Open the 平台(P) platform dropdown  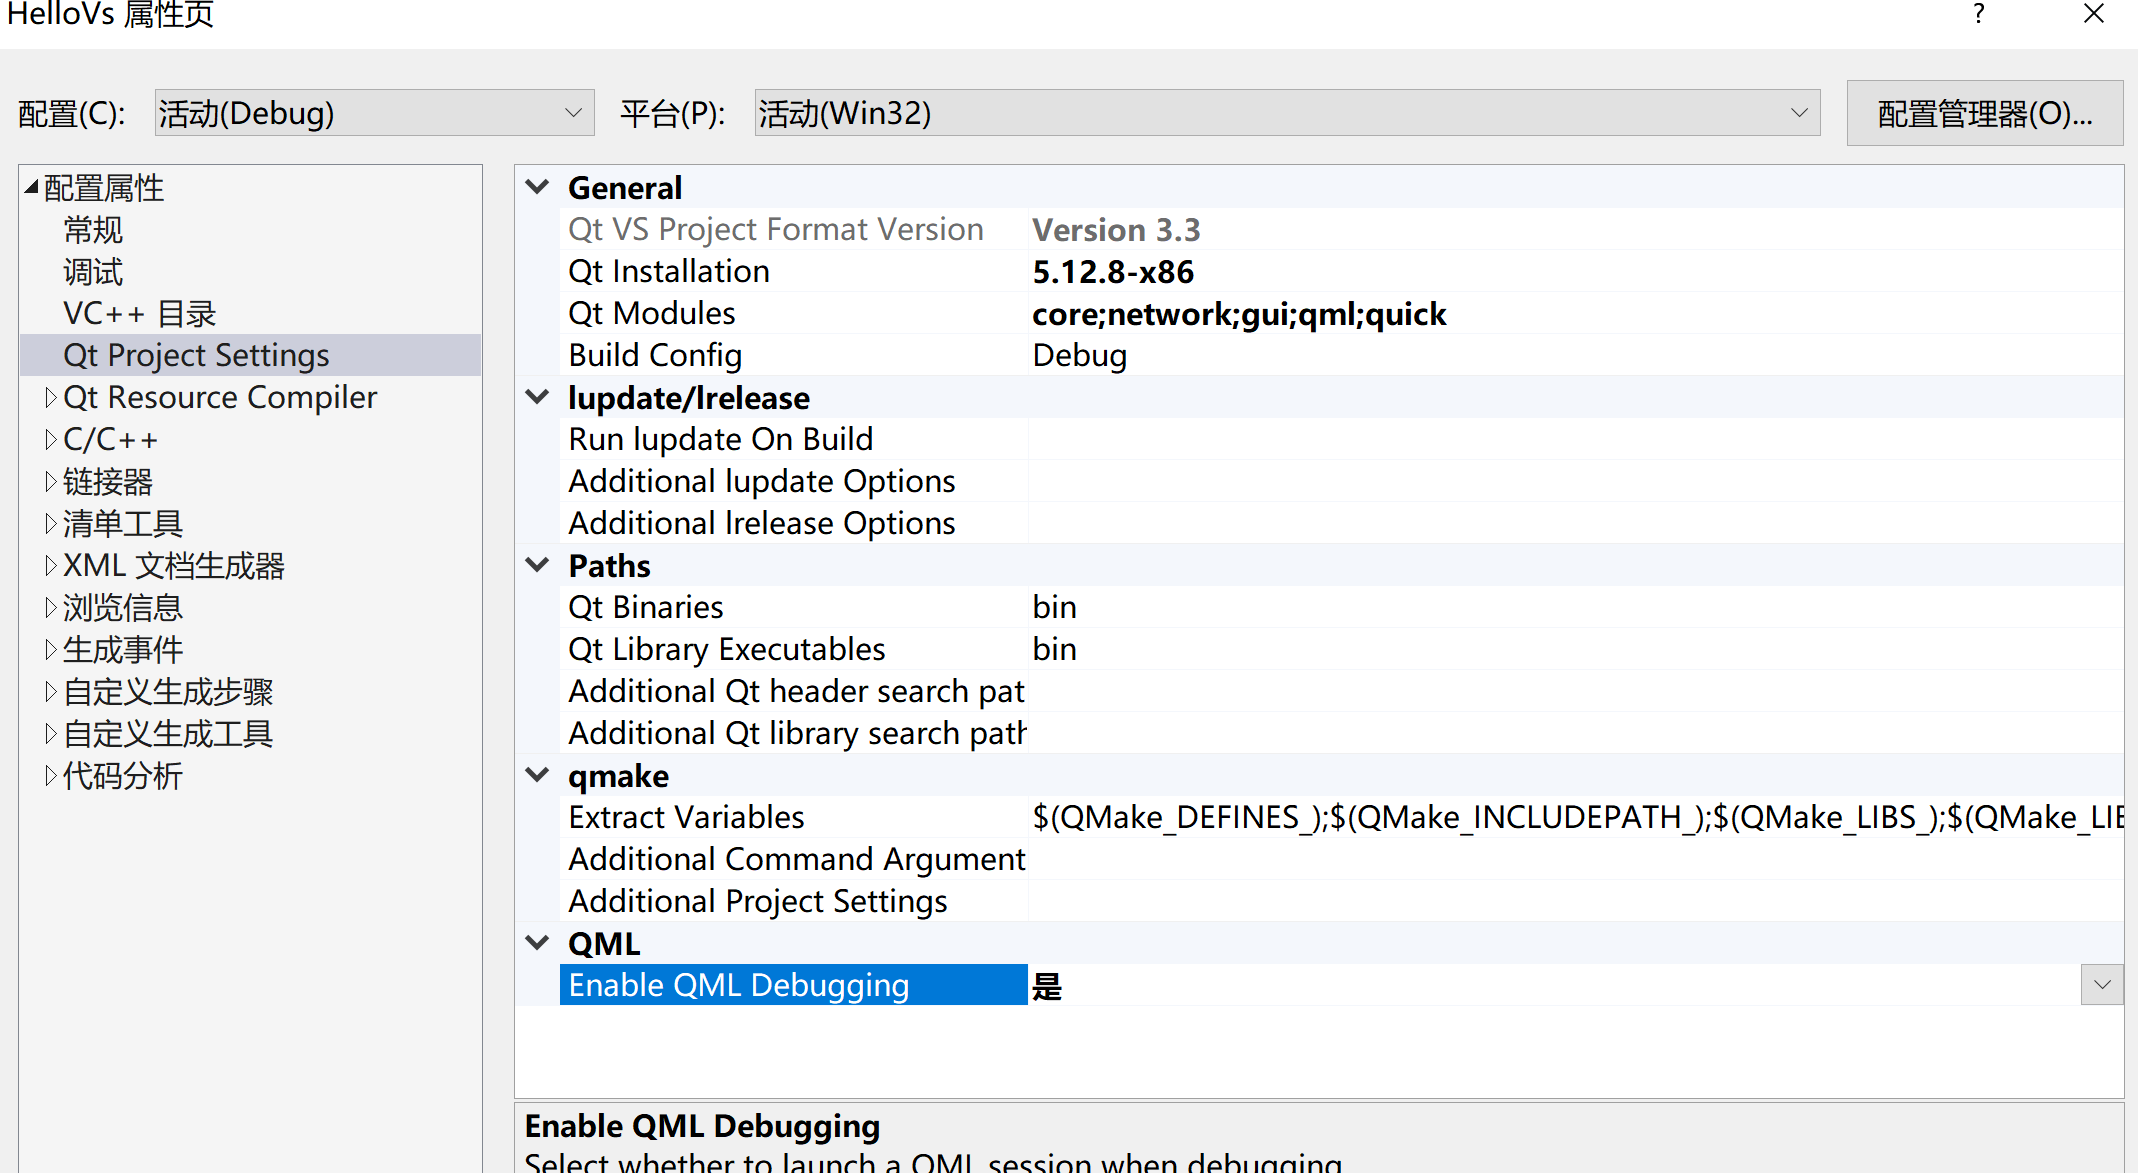click(1798, 112)
